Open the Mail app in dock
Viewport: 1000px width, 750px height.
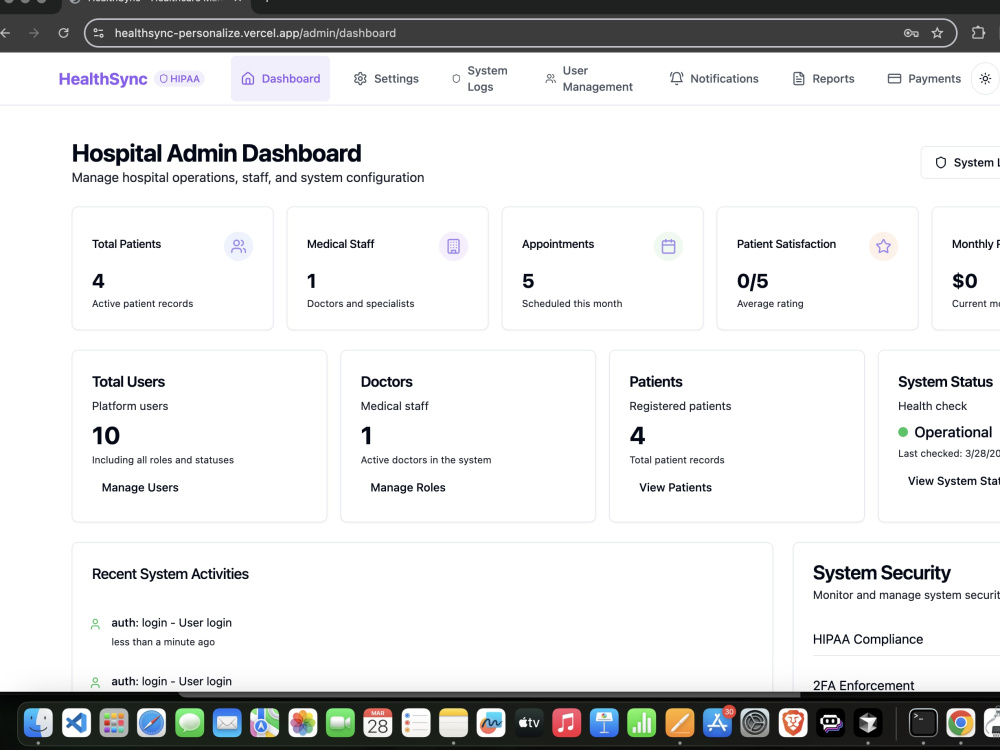pyautogui.click(x=227, y=723)
